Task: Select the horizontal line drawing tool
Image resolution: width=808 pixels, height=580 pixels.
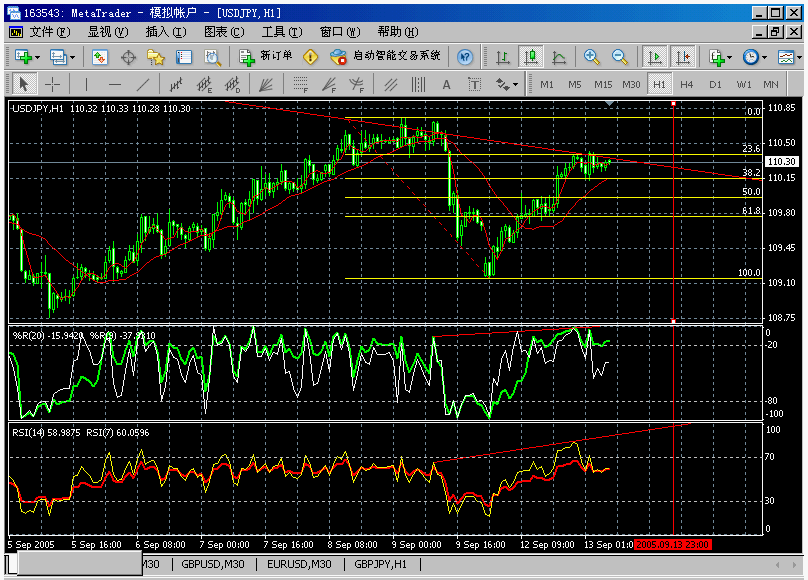Action: coord(115,85)
